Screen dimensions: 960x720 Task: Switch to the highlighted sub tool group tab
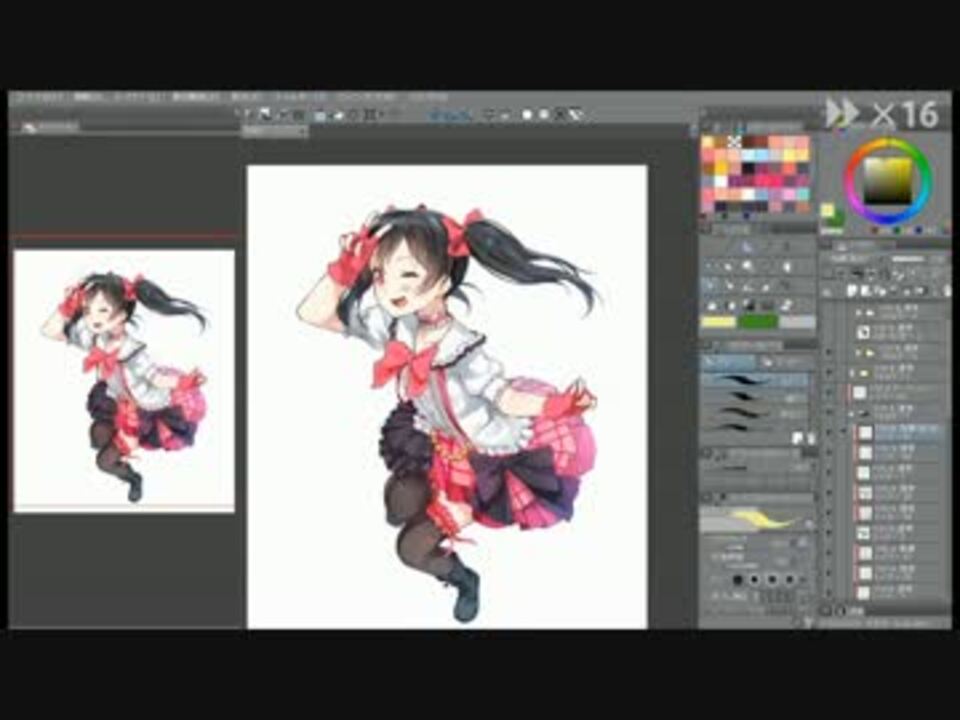[730, 362]
